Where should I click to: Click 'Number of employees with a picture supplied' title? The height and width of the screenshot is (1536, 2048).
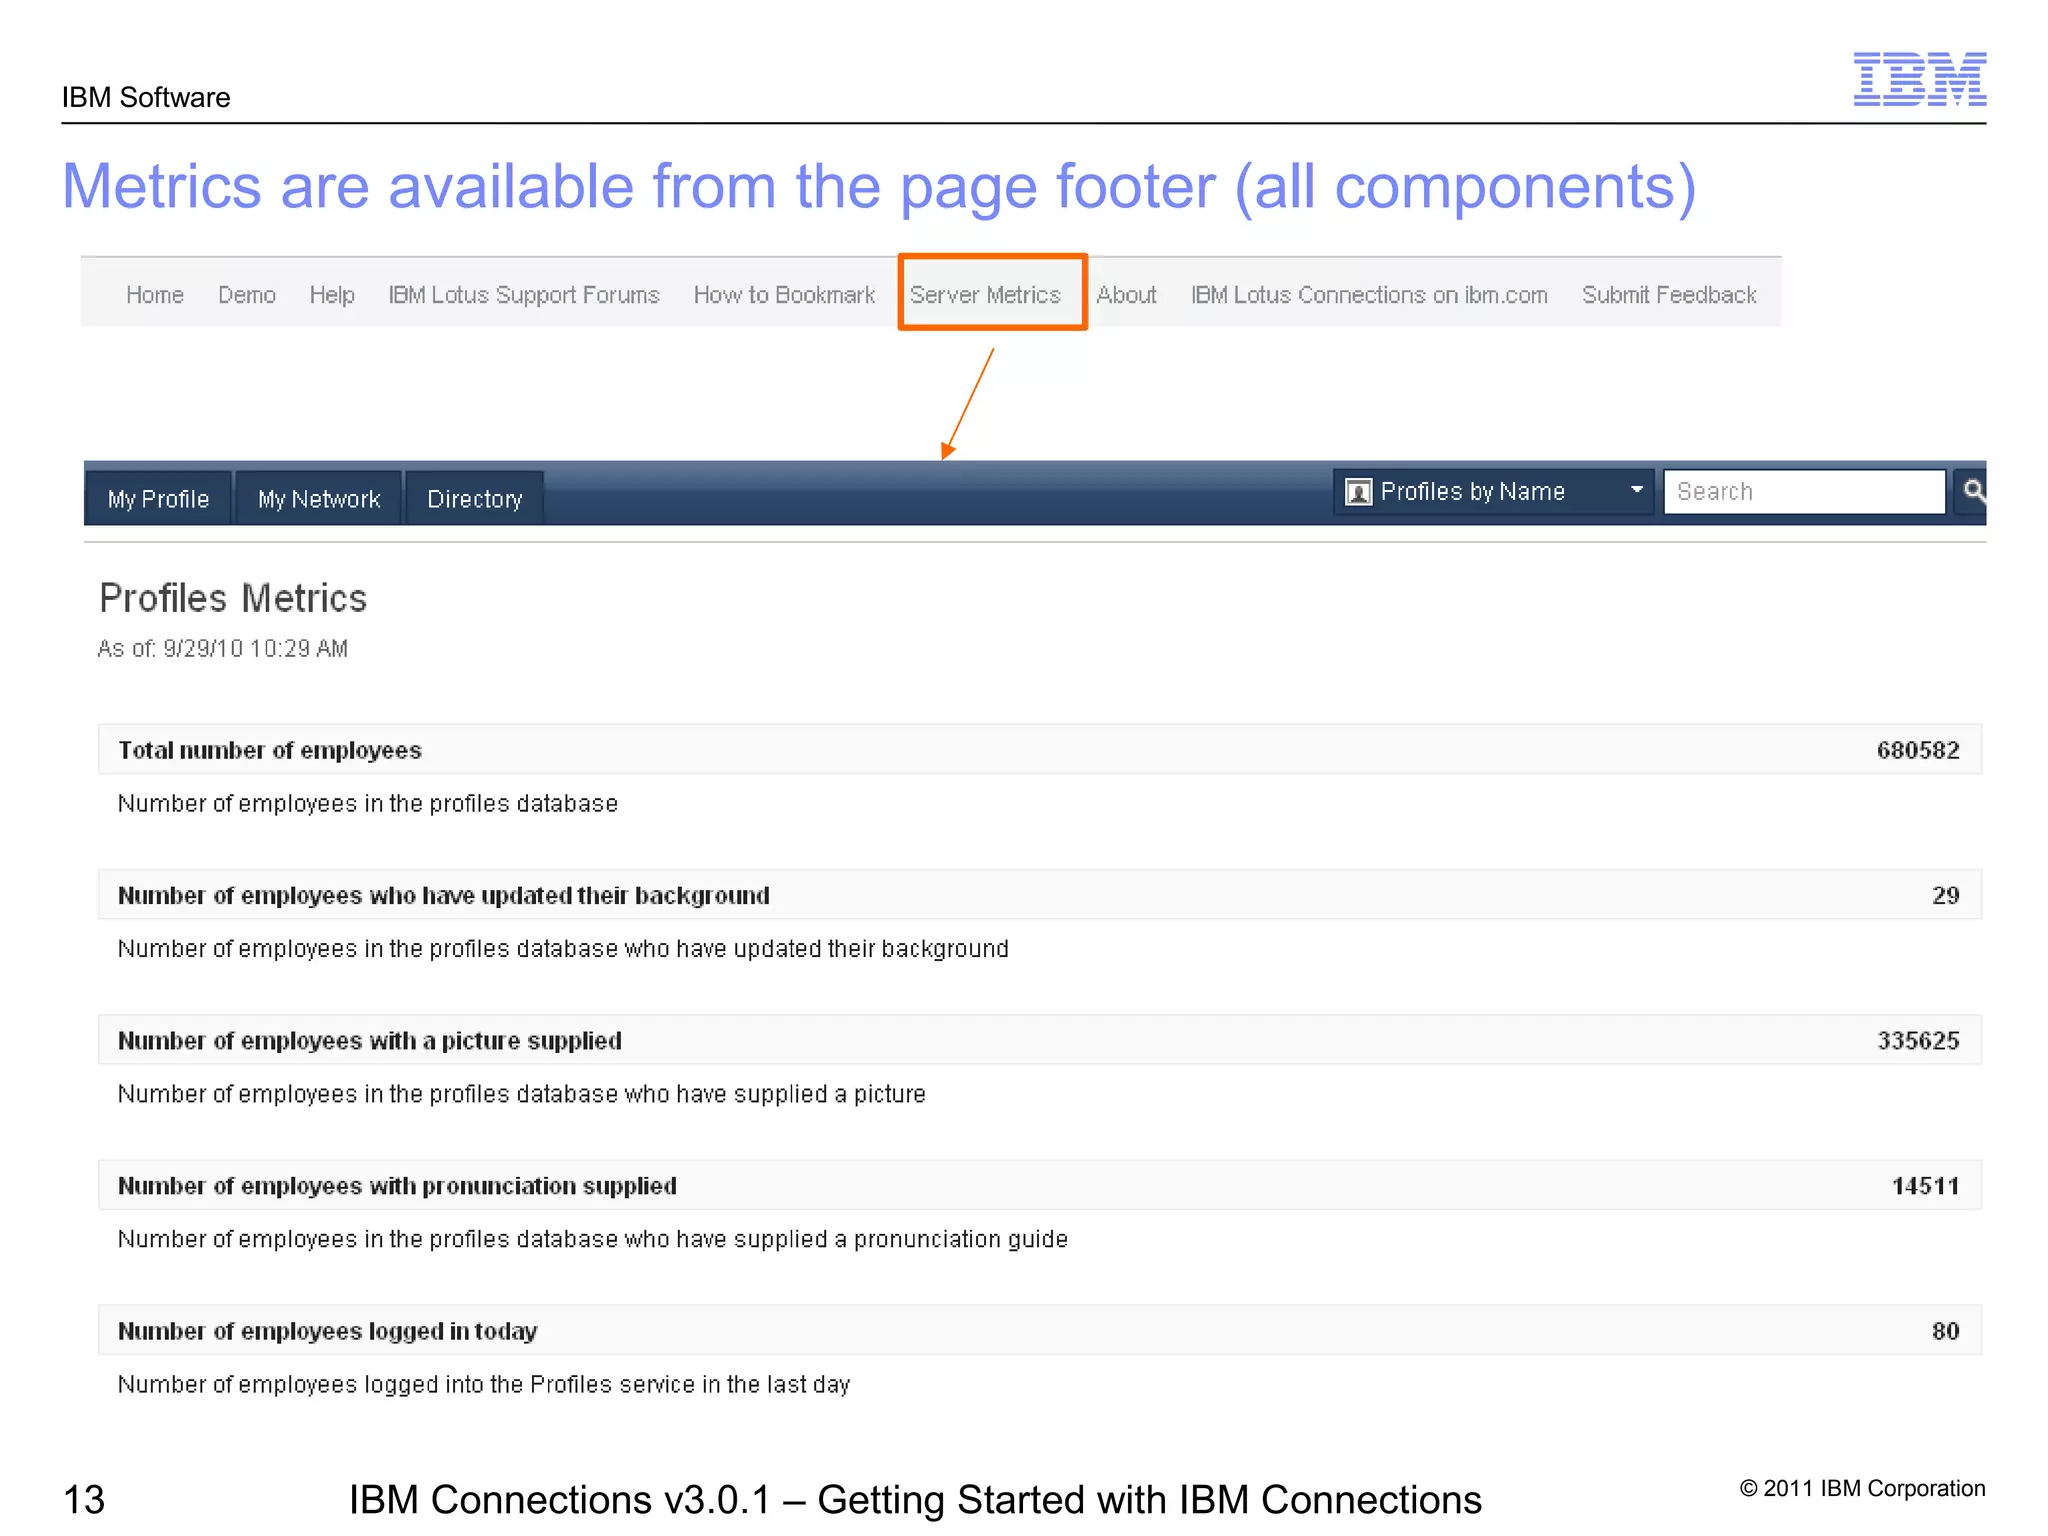[370, 1041]
